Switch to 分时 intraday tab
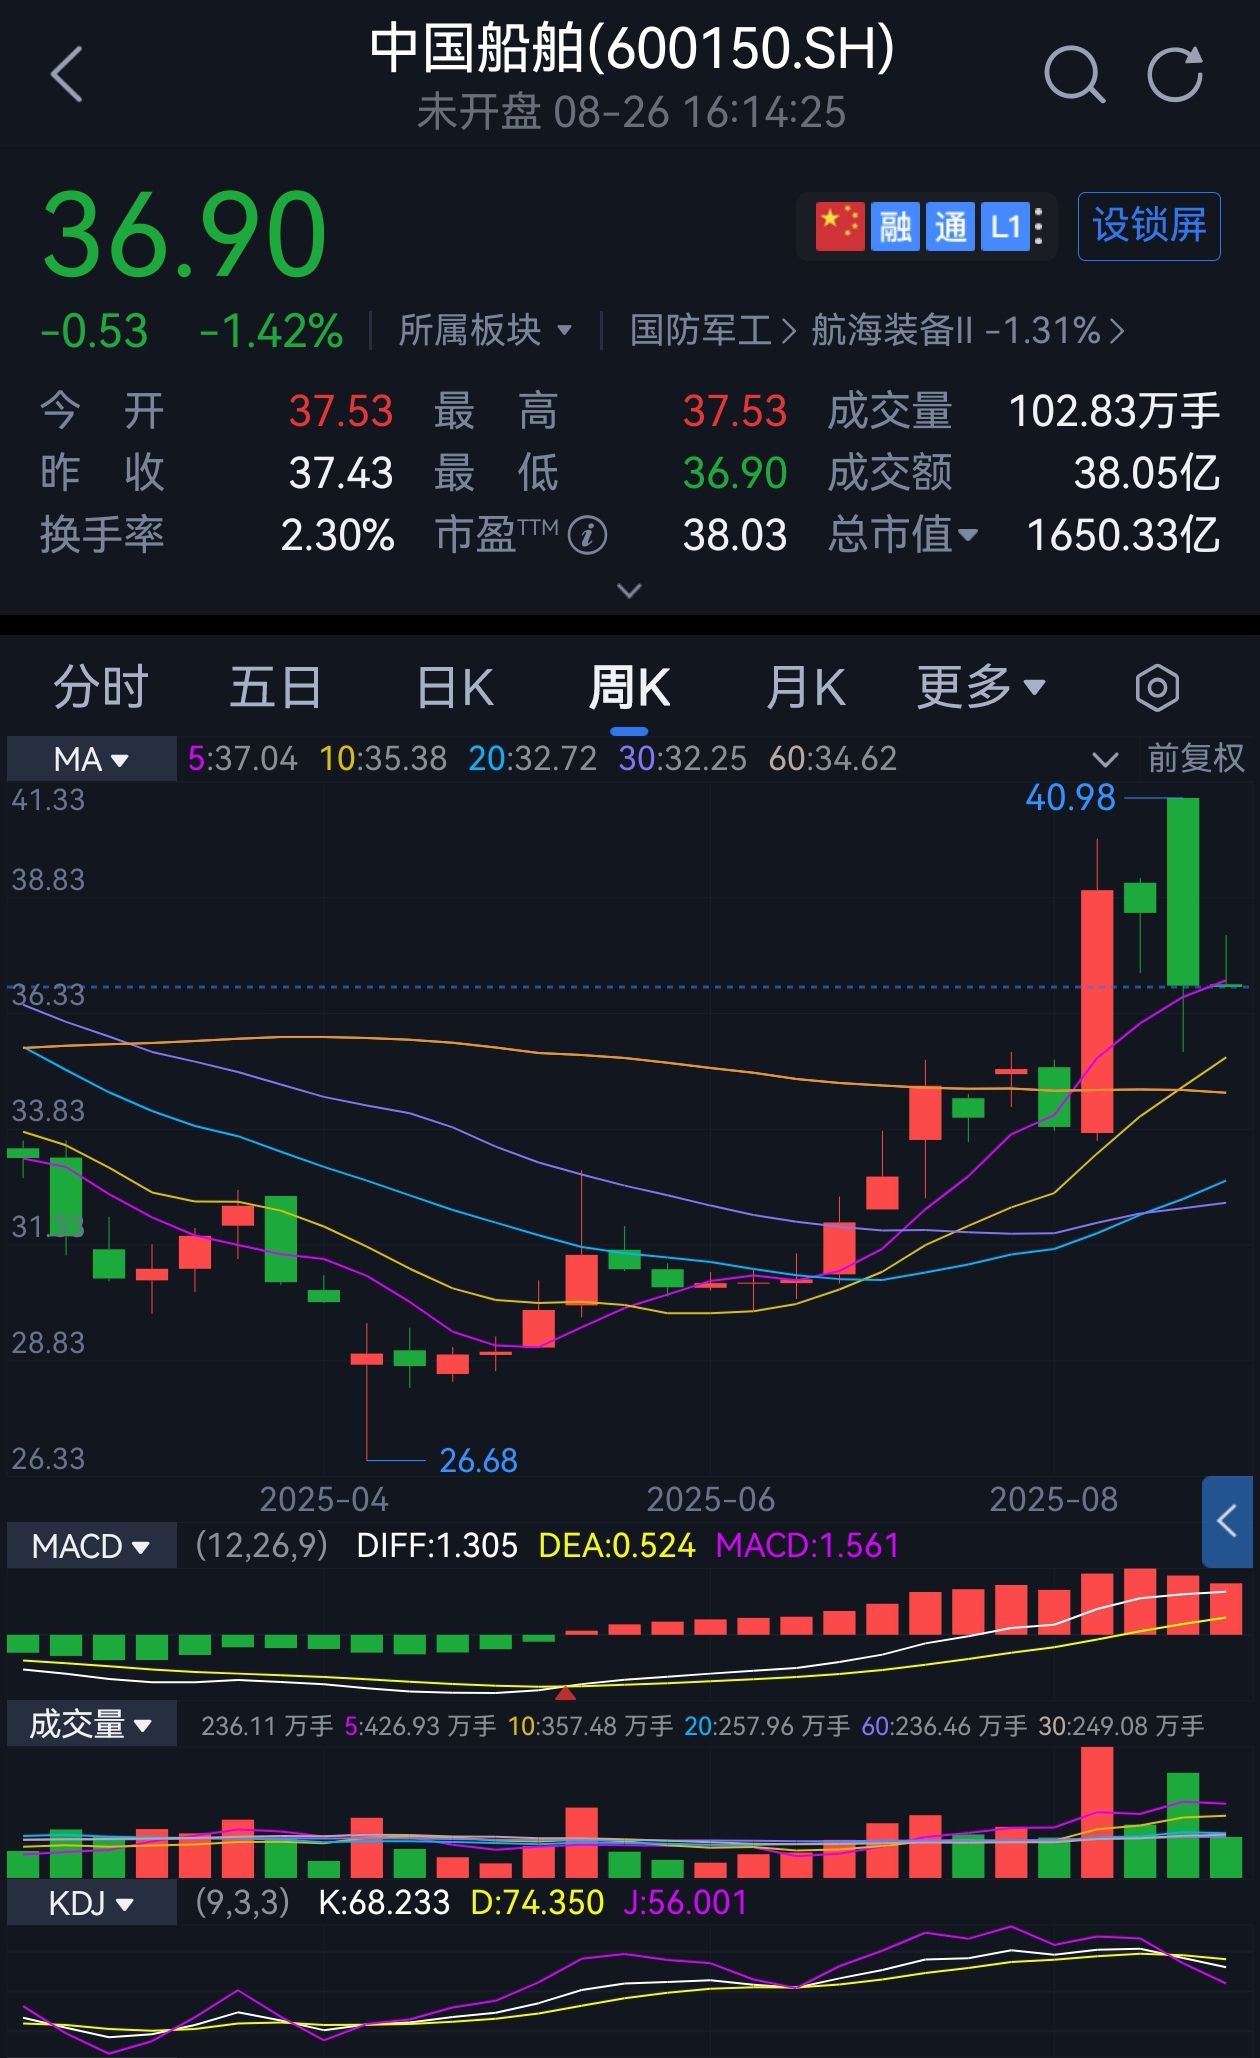The height and width of the screenshot is (2058, 1260). [x=101, y=688]
